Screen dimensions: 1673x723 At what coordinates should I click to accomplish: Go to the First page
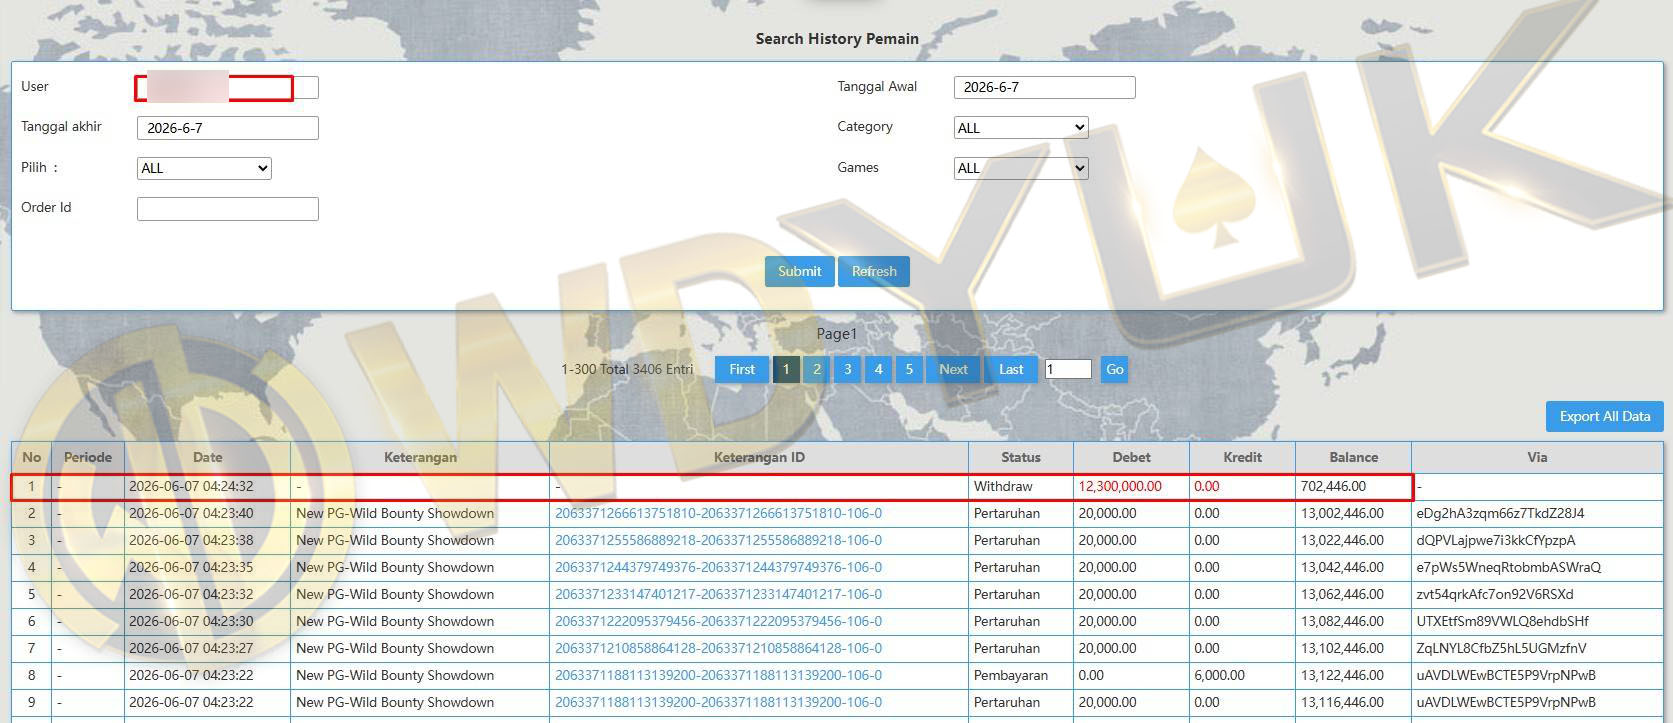coord(741,369)
